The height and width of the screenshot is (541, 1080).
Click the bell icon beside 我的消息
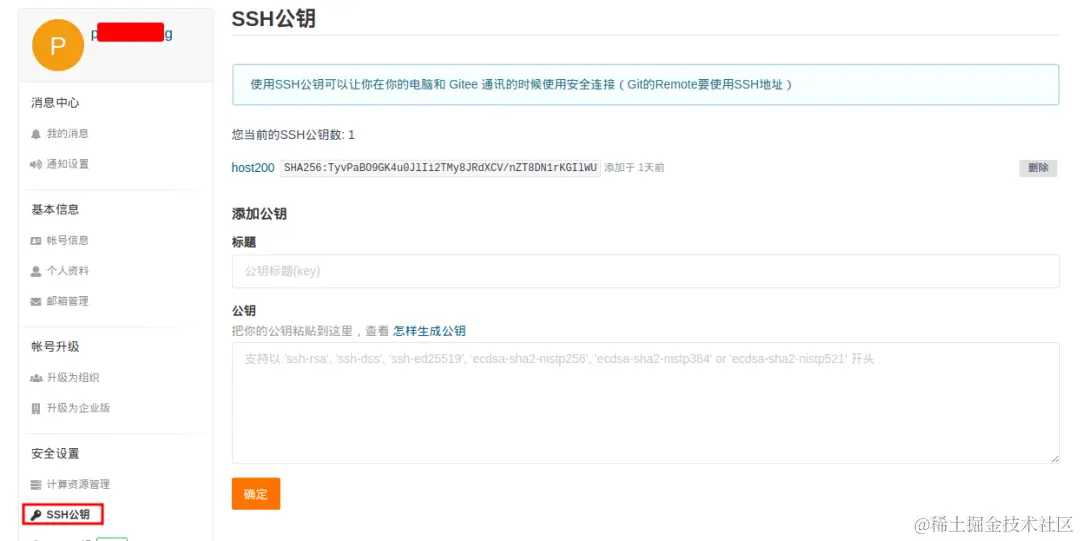tap(36, 134)
